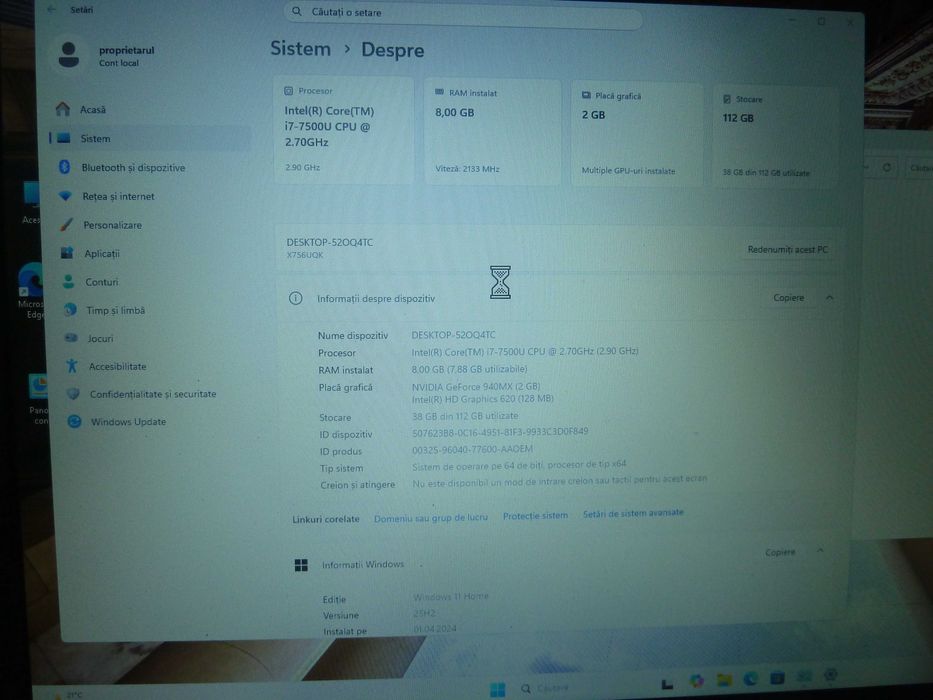Viewport: 933px width, 700px height.
Task: Click 8,00 GB (7,88 GB utilizabile) text
Action: coord(469,369)
